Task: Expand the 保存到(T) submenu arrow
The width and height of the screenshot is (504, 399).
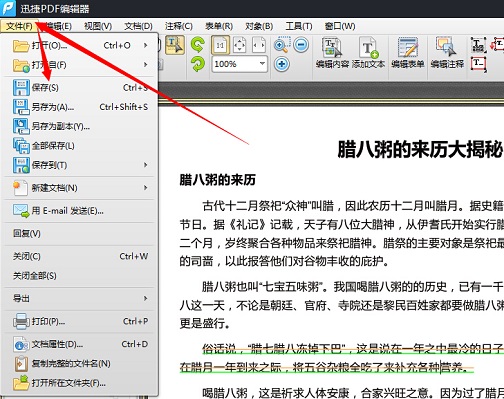Action: tap(145, 165)
